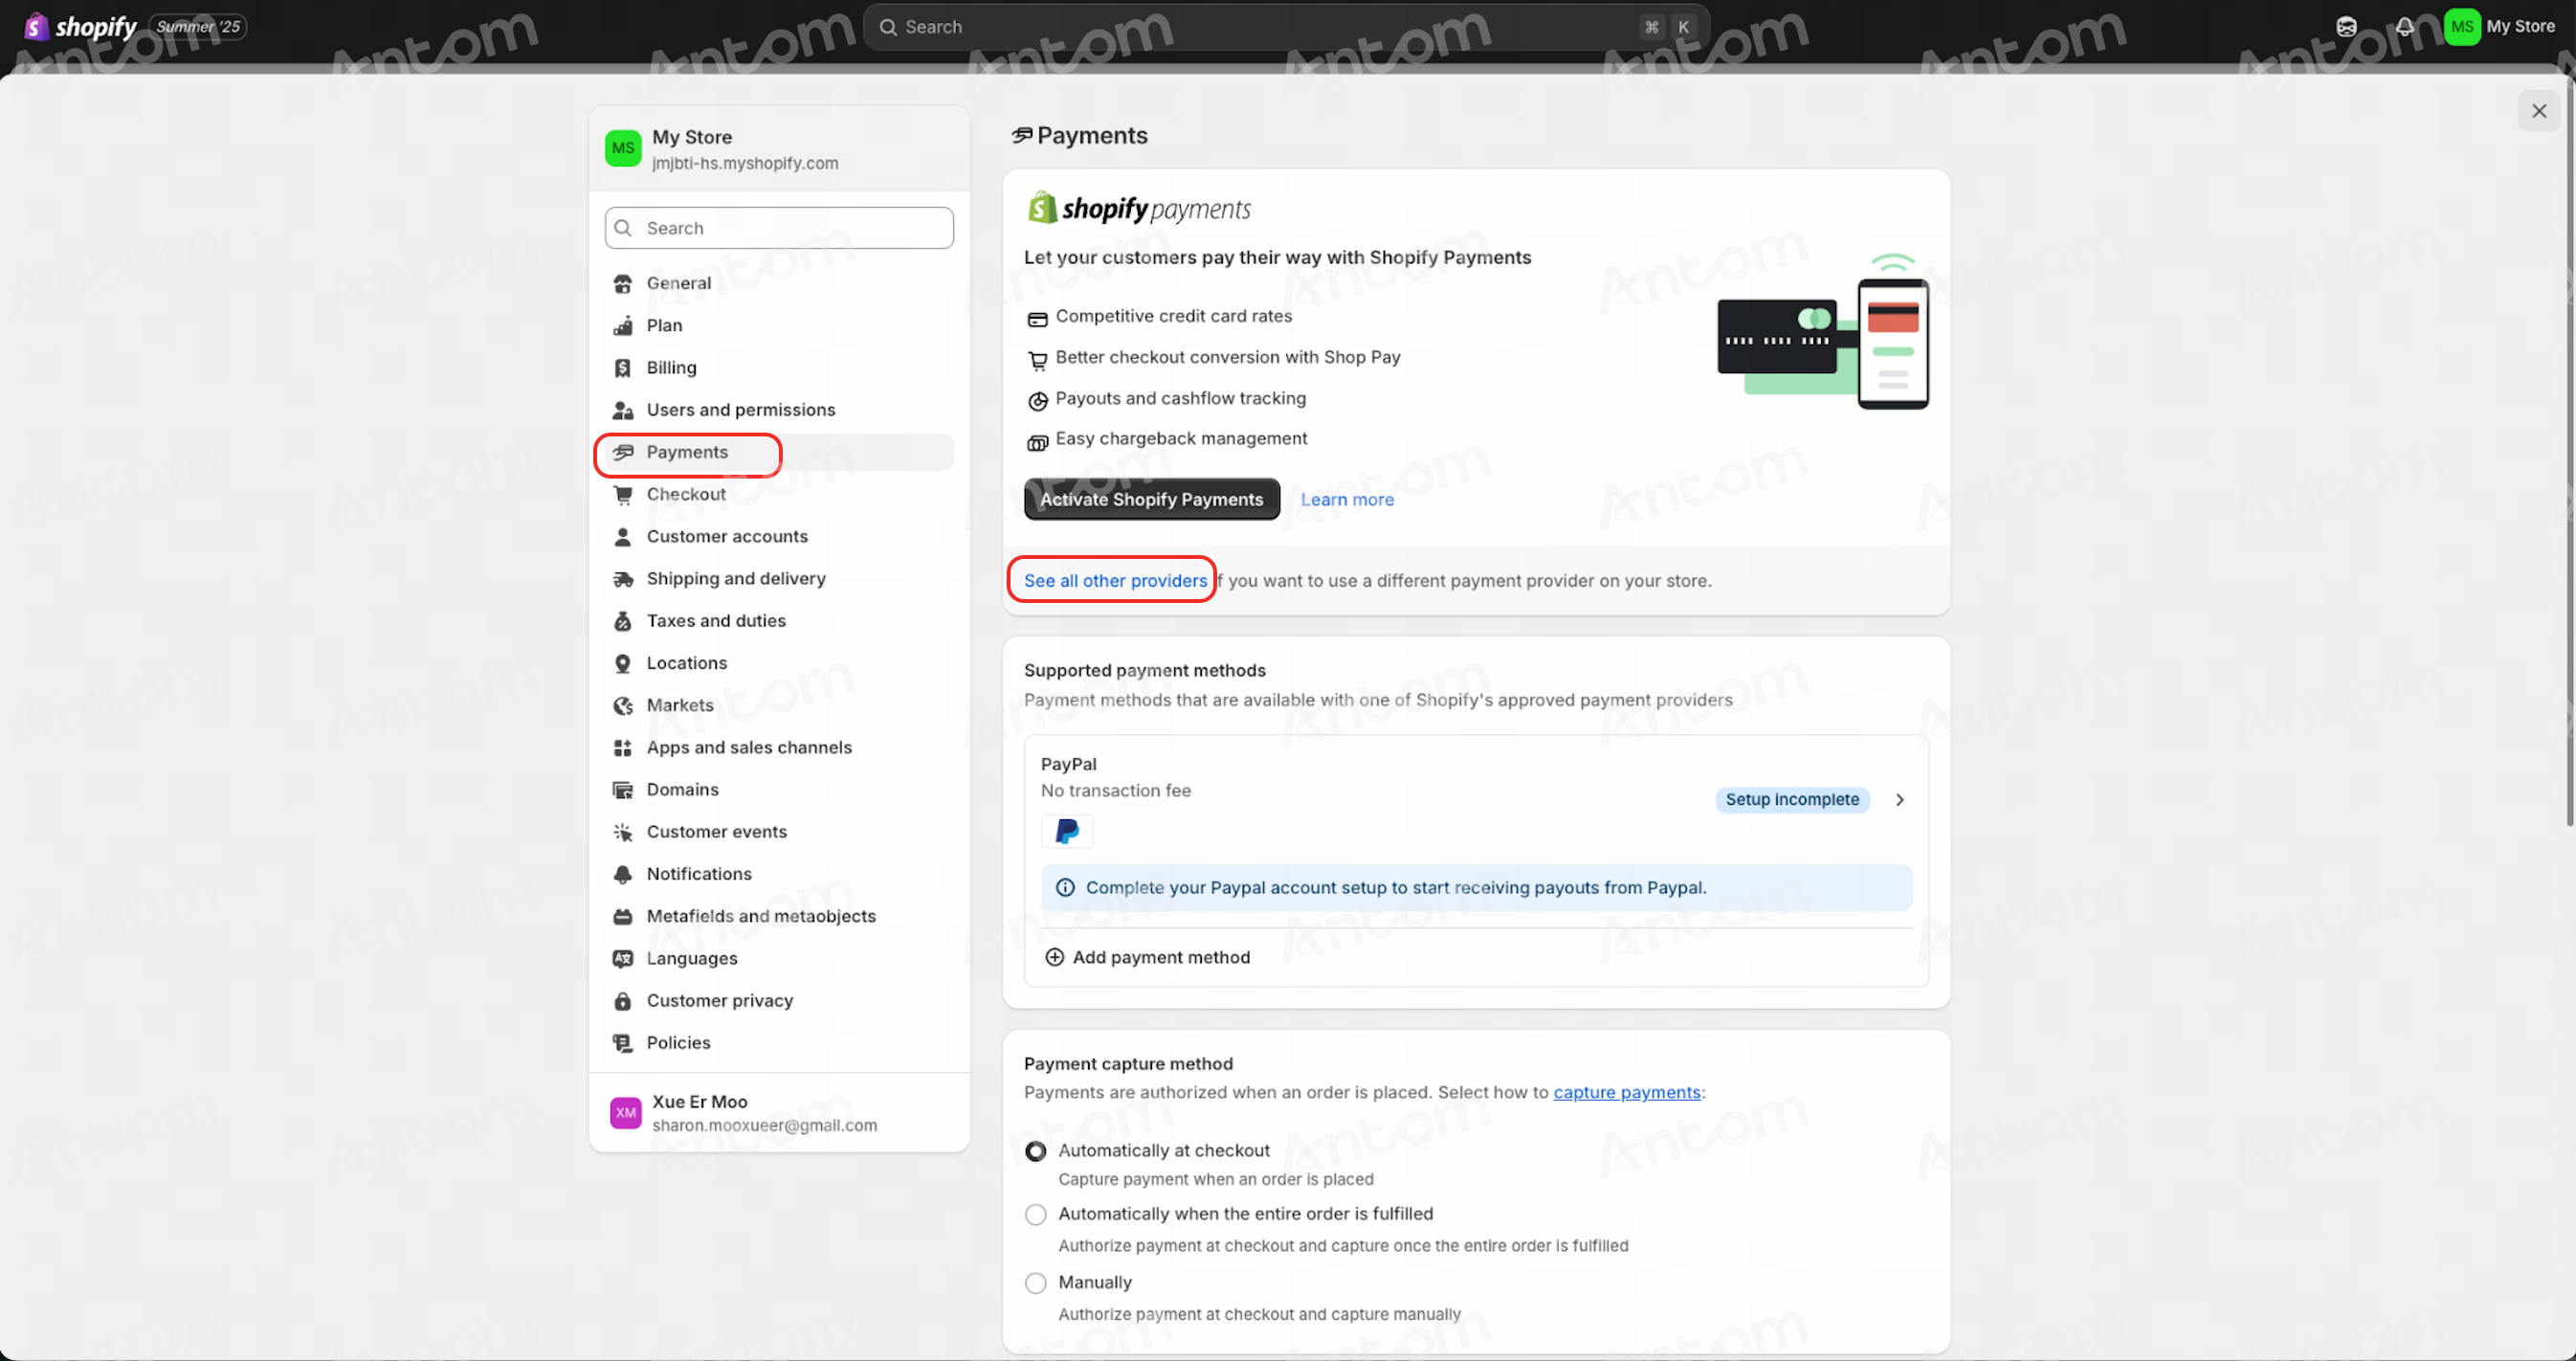Screen dimensions: 2576x1361
Task: Click the Summer '25 edition badge
Action: coord(197,27)
